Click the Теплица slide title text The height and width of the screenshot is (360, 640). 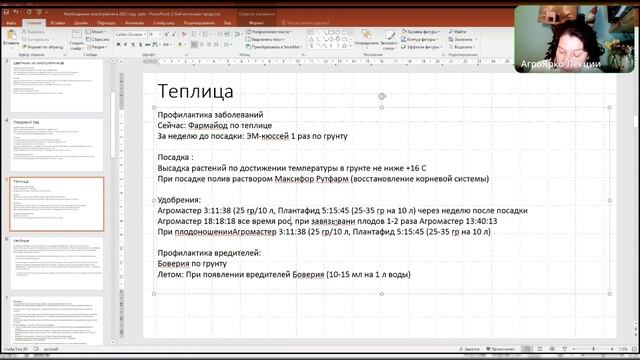coord(196,91)
